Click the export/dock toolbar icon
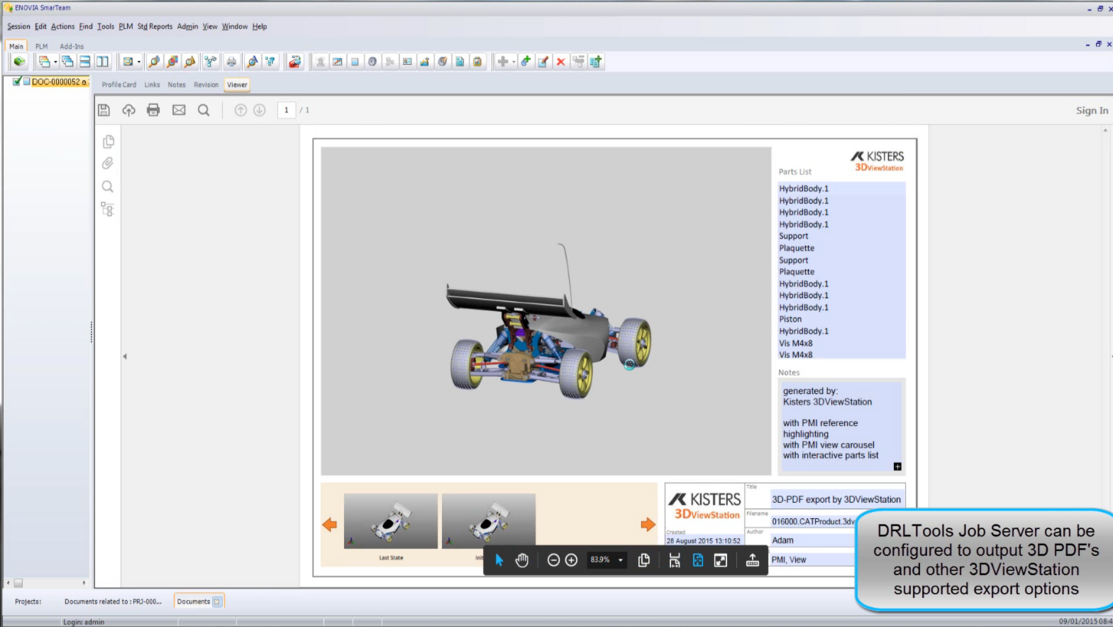 (x=752, y=560)
